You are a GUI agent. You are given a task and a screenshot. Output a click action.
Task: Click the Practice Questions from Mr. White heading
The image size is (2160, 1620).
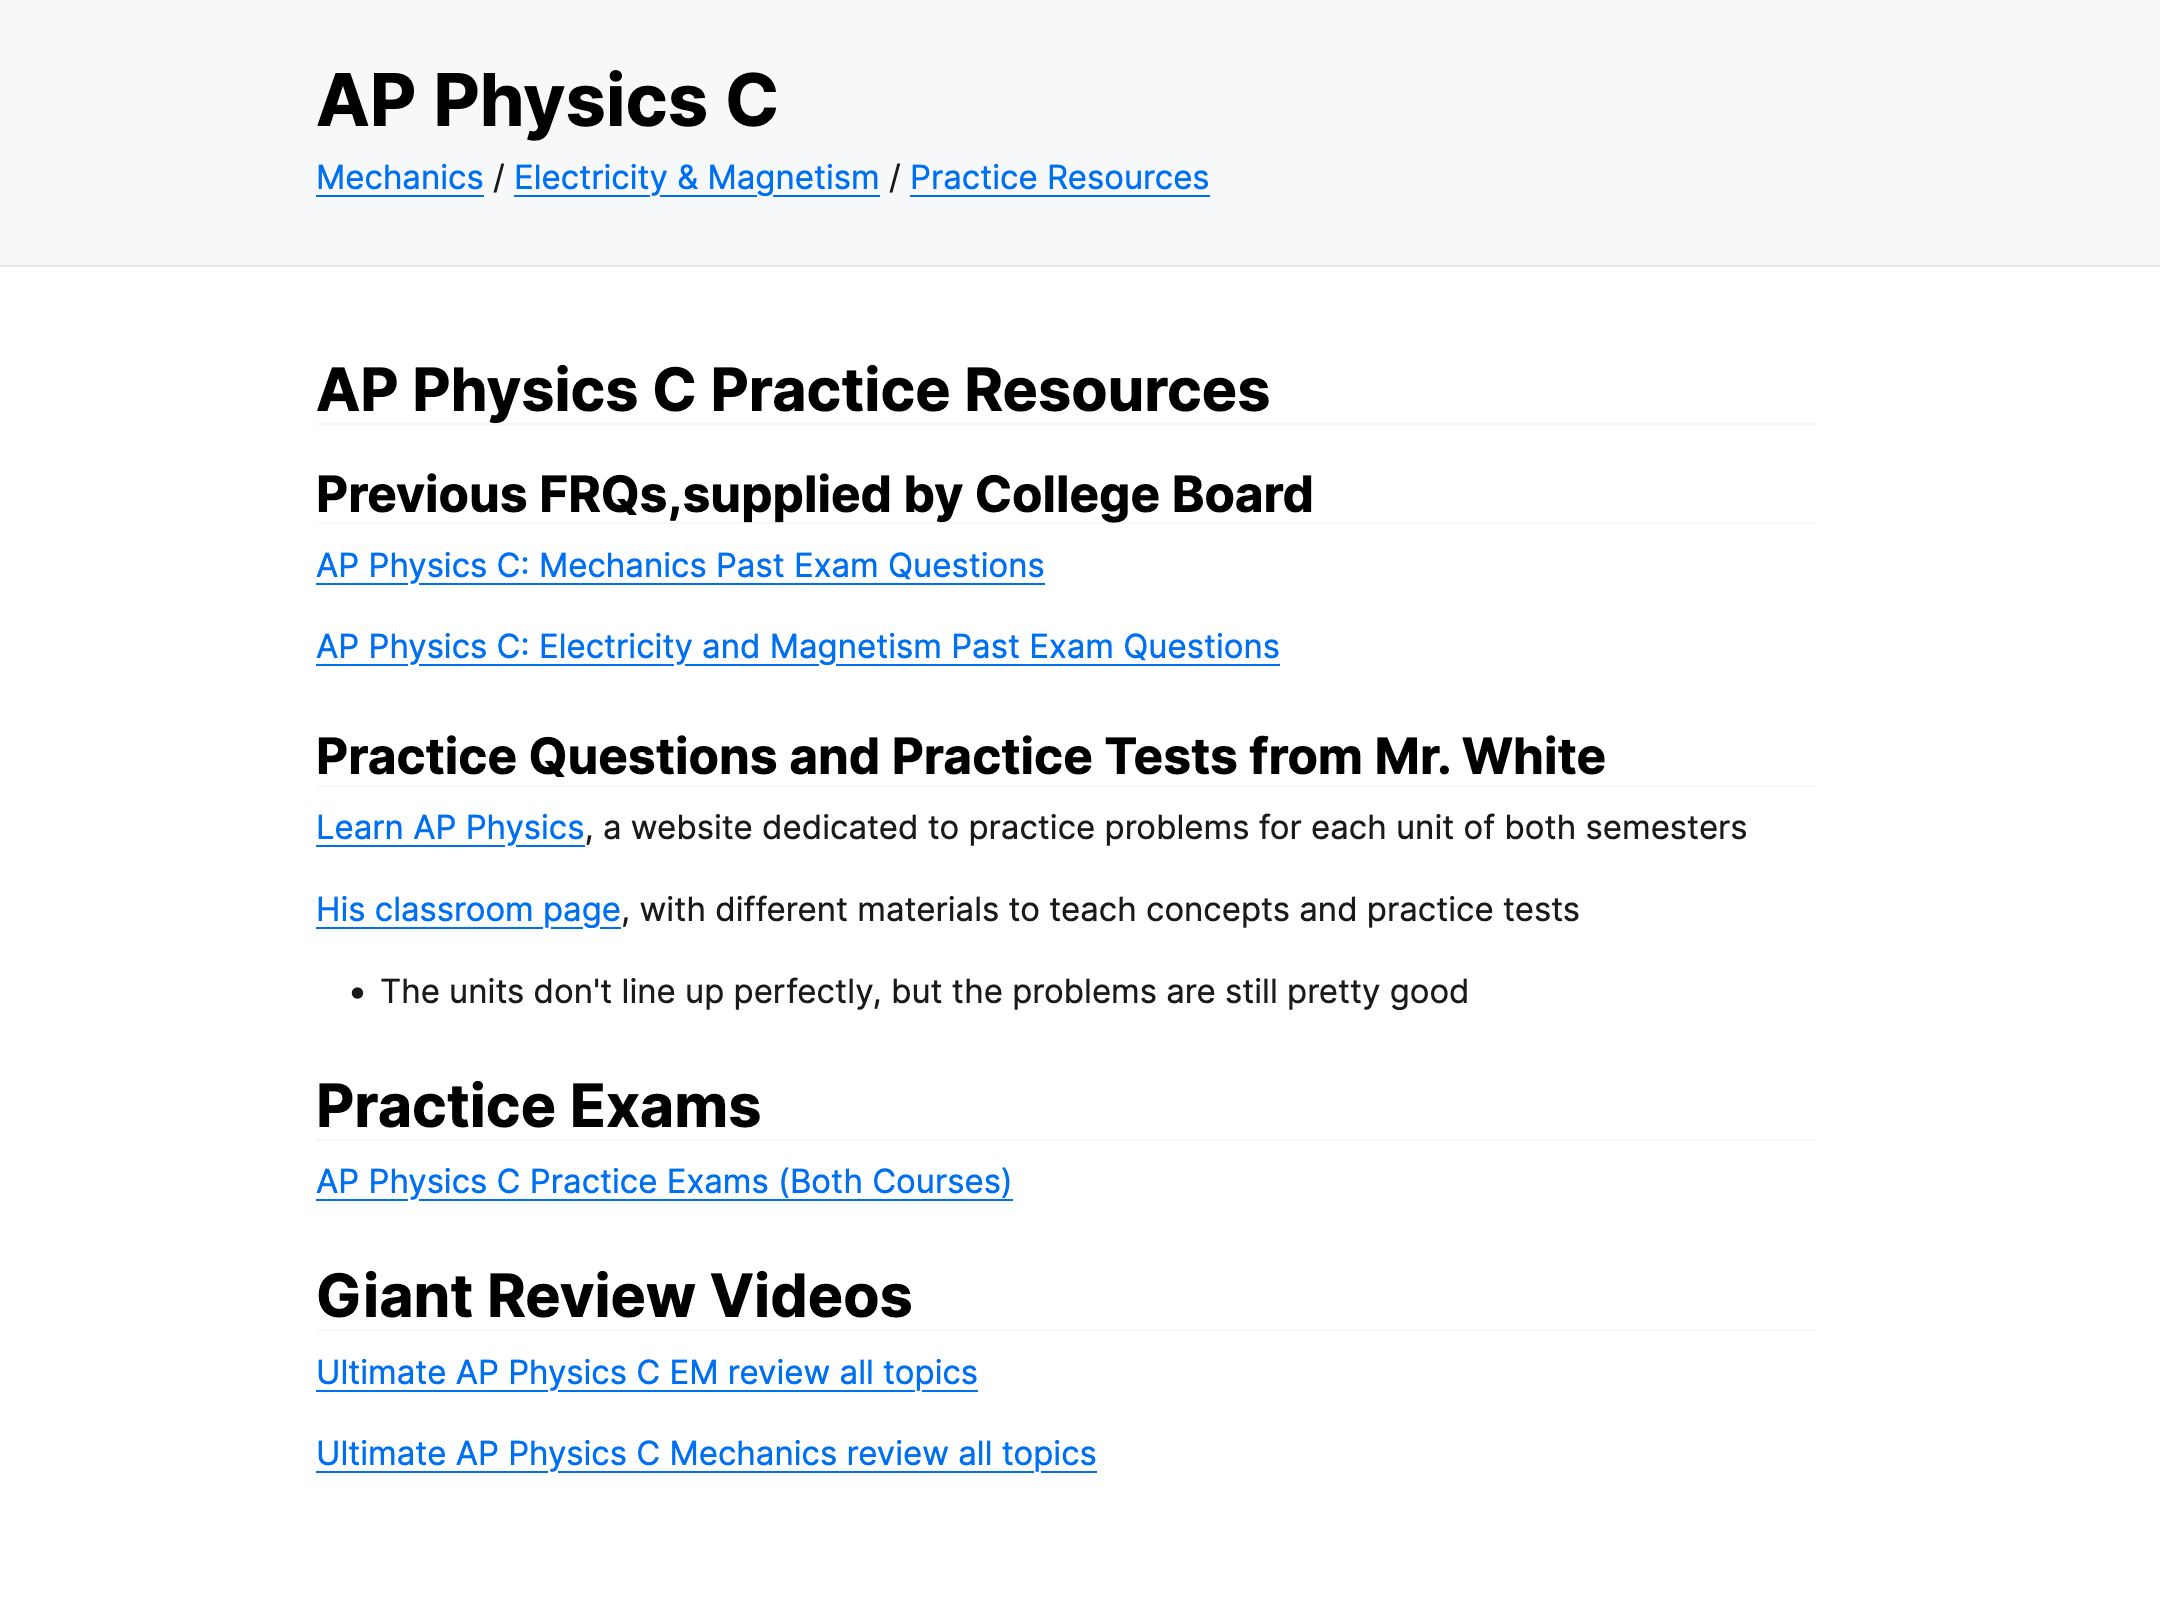pyautogui.click(x=960, y=757)
